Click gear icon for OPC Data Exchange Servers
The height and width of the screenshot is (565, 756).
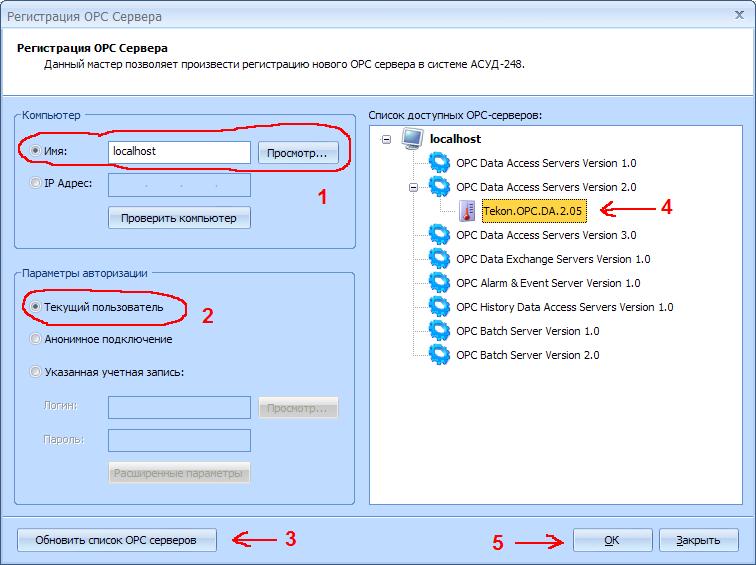point(439,259)
